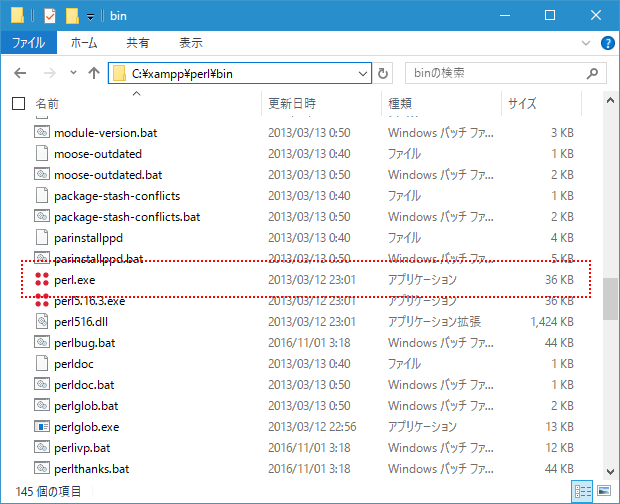Click perlglob.exe date 2013/03/12 22:56
Image resolution: width=620 pixels, height=504 pixels.
[x=312, y=427]
